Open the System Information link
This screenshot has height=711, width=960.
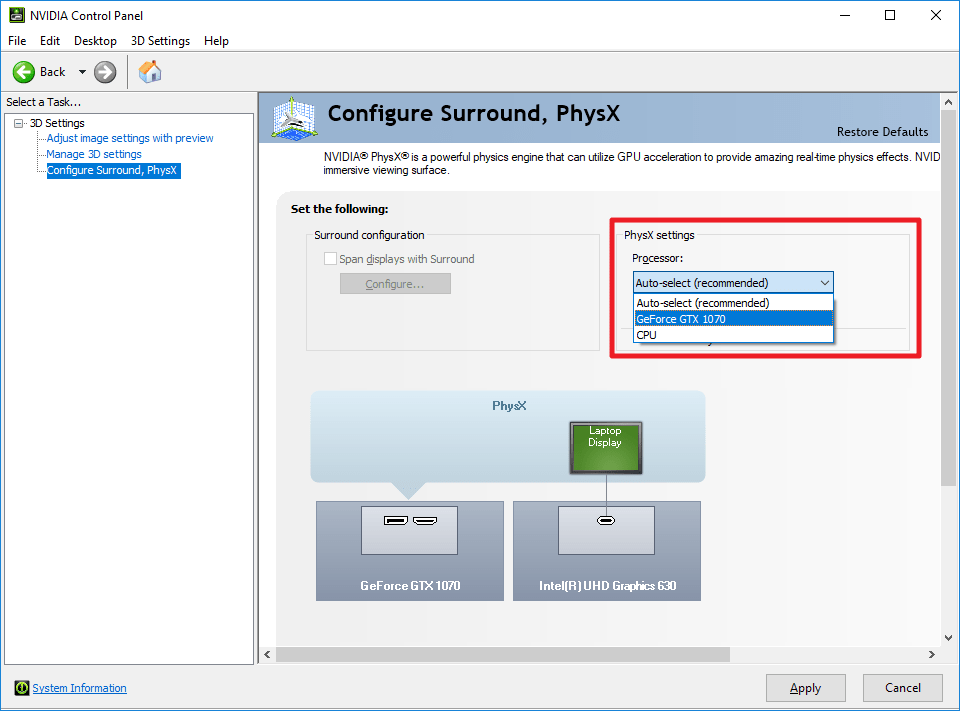coord(80,688)
